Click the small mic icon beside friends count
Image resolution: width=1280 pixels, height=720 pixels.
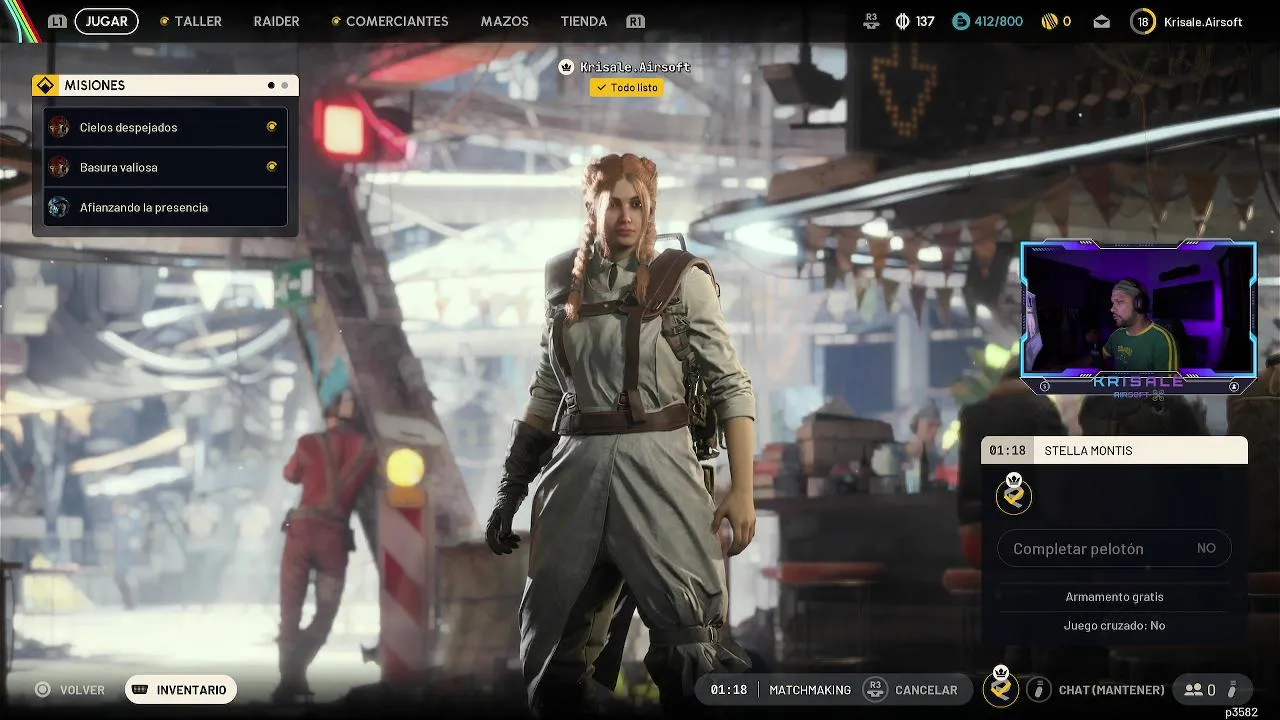tap(1233, 689)
